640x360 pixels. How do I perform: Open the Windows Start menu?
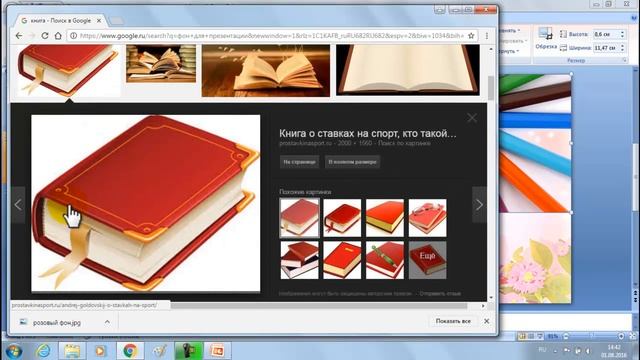click(14, 351)
